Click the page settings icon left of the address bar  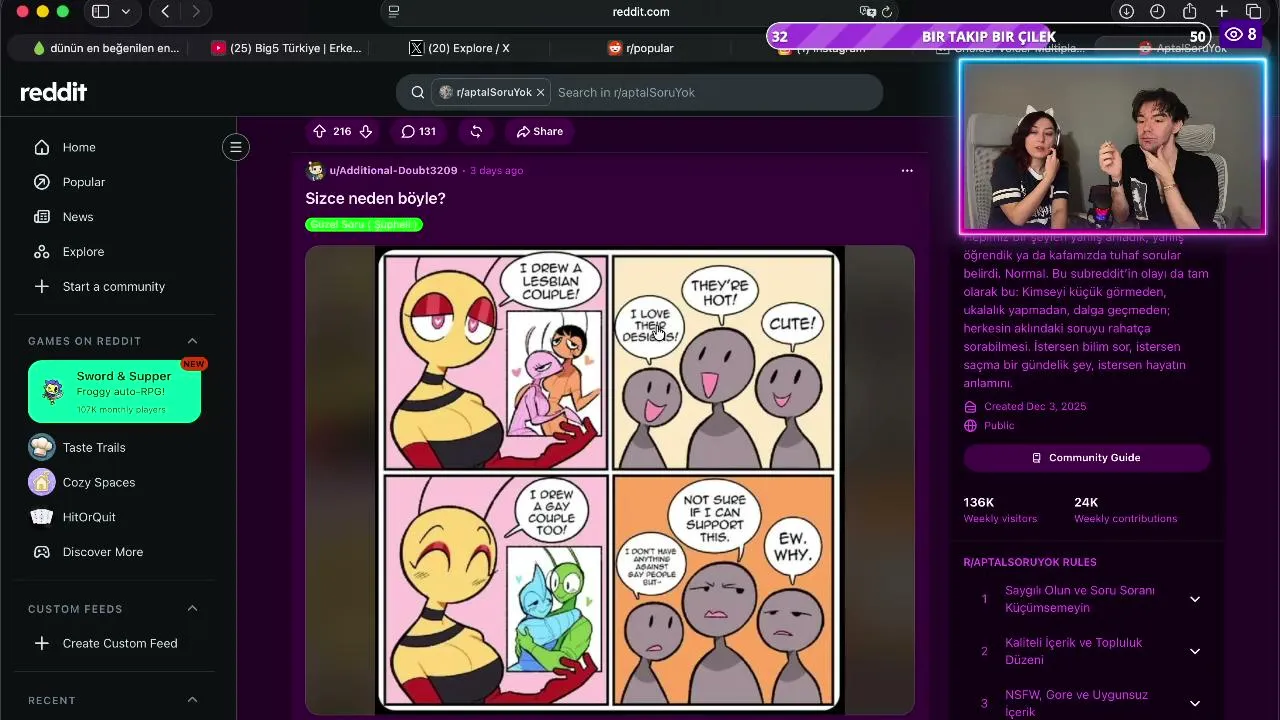click(394, 12)
